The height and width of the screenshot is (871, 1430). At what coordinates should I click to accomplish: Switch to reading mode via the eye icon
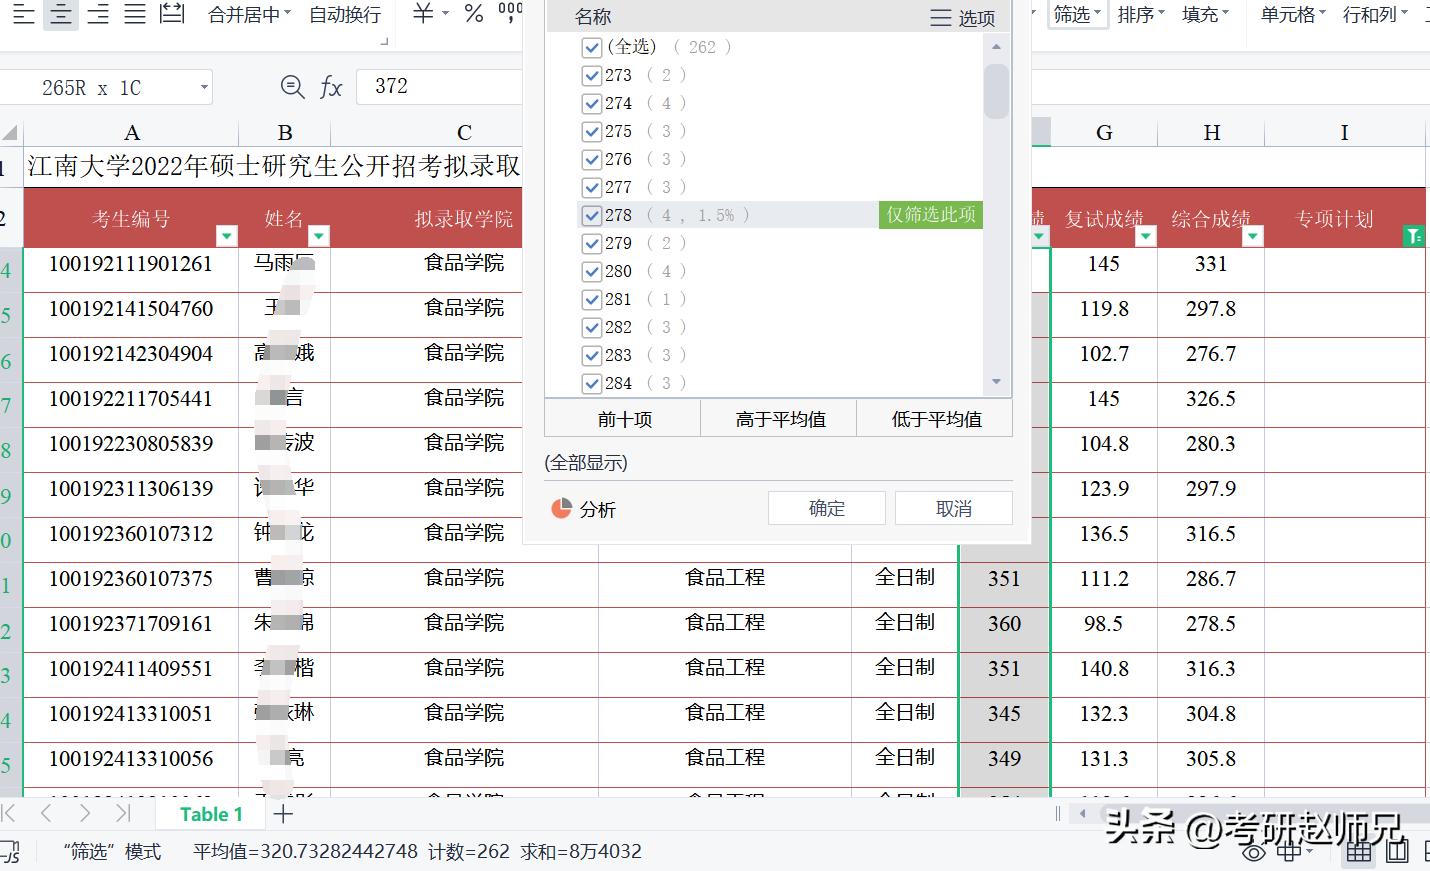tap(1253, 852)
